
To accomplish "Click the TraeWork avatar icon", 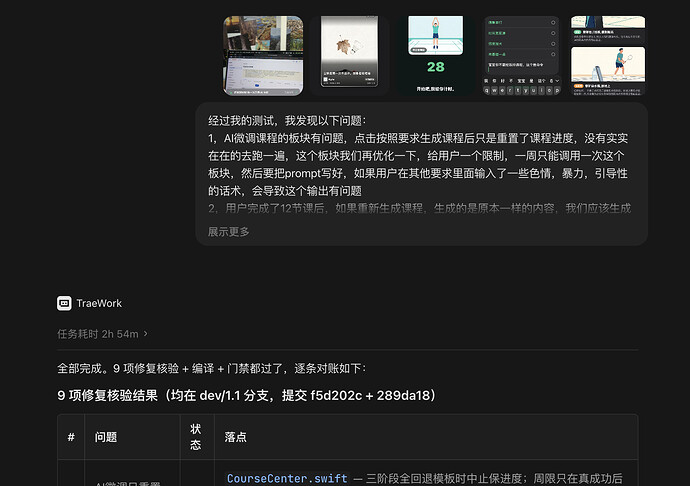I will coord(64,303).
